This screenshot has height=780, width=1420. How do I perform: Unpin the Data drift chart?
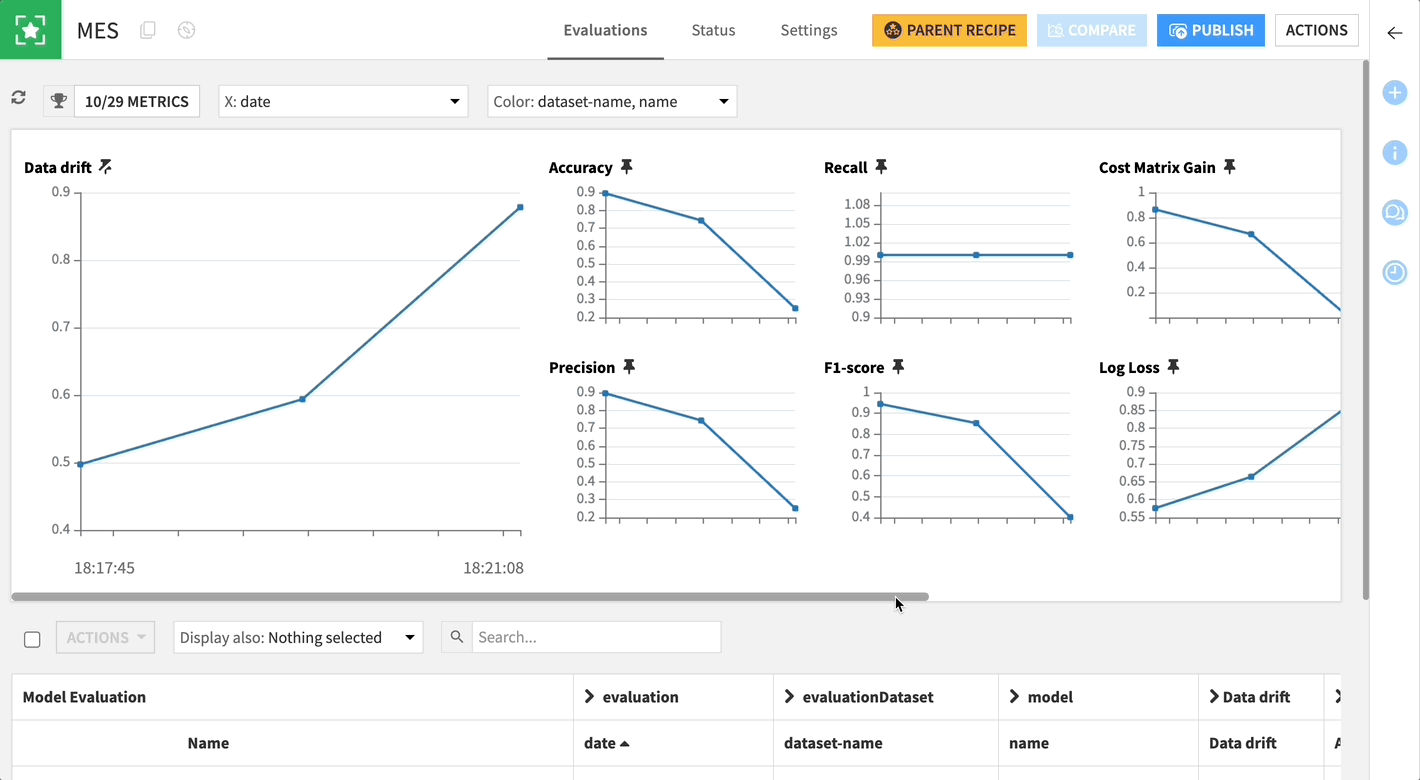click(x=106, y=167)
